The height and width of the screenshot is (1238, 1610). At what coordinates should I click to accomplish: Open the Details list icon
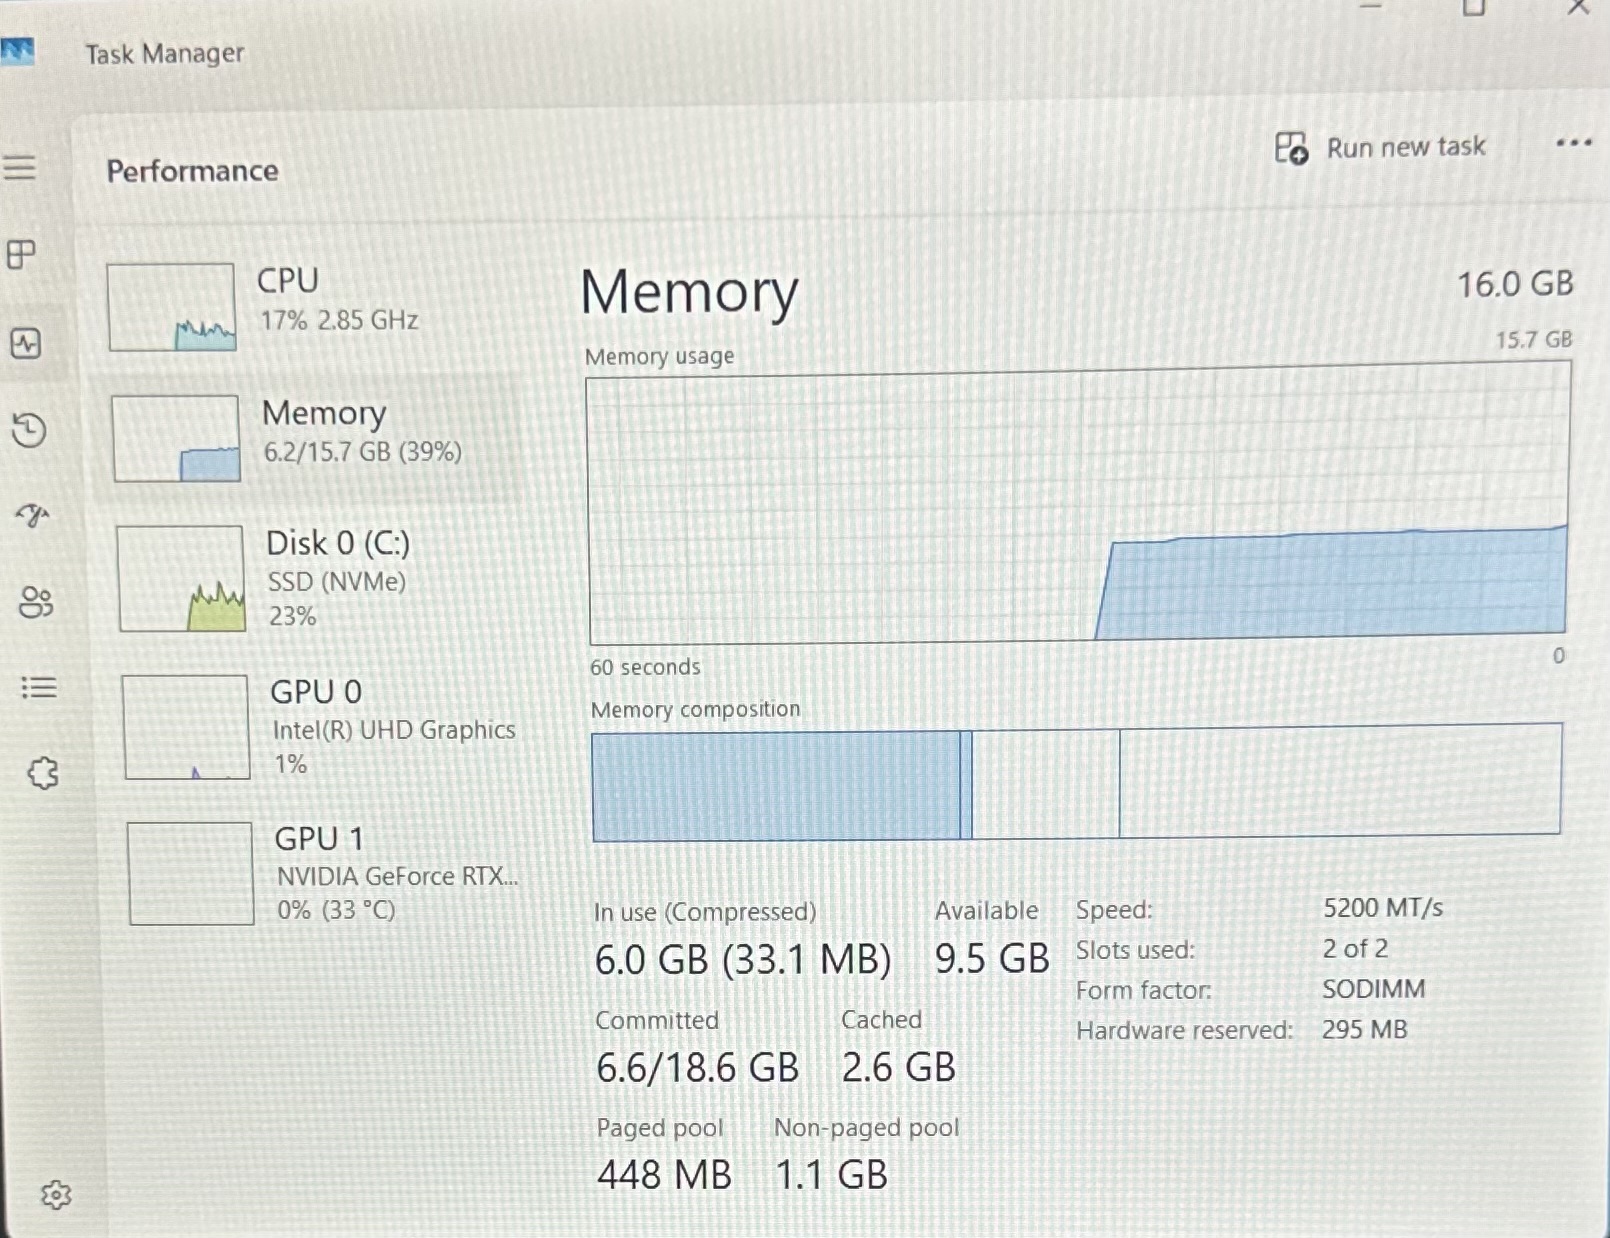click(39, 688)
